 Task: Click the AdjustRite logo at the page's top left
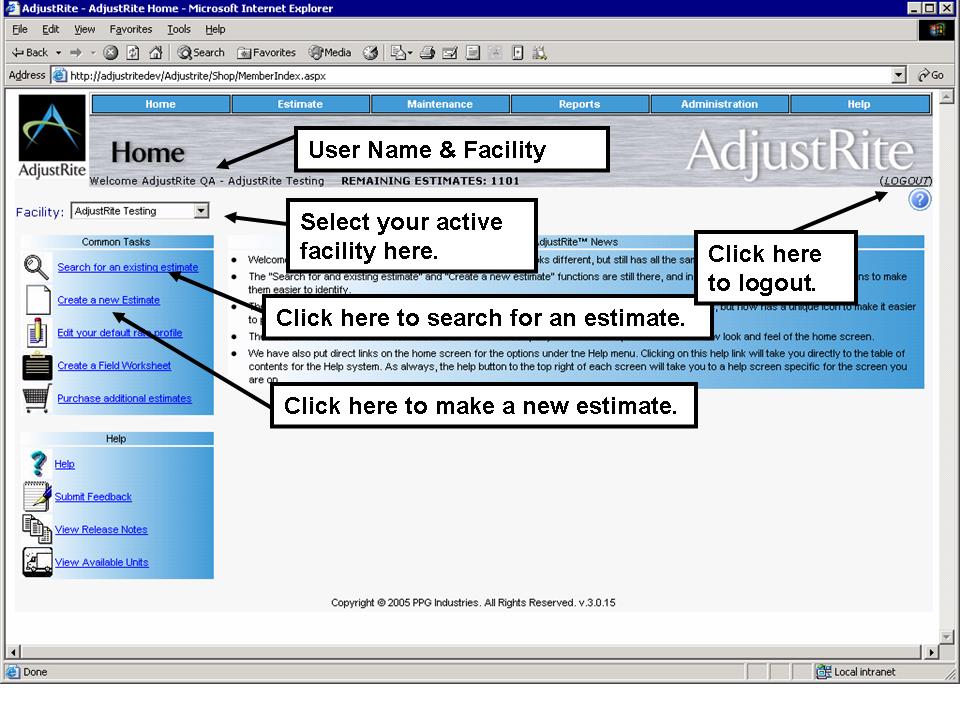(x=52, y=137)
